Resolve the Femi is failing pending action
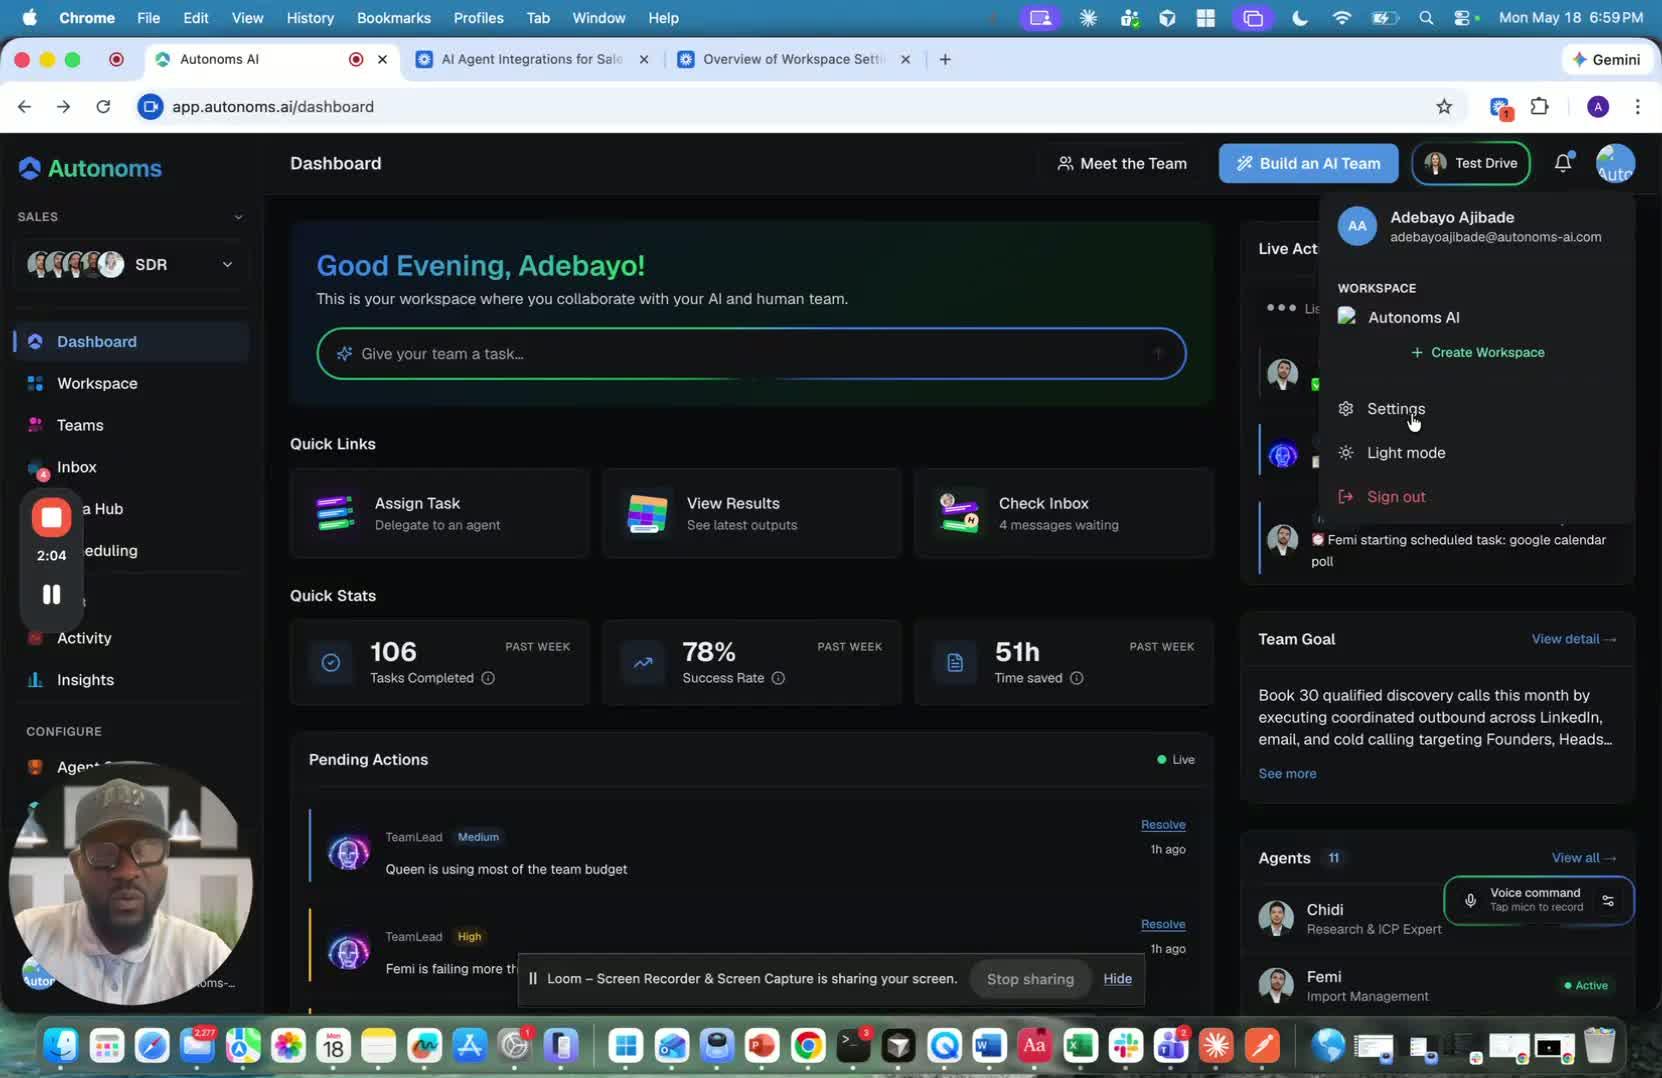The width and height of the screenshot is (1662, 1078). (1163, 924)
